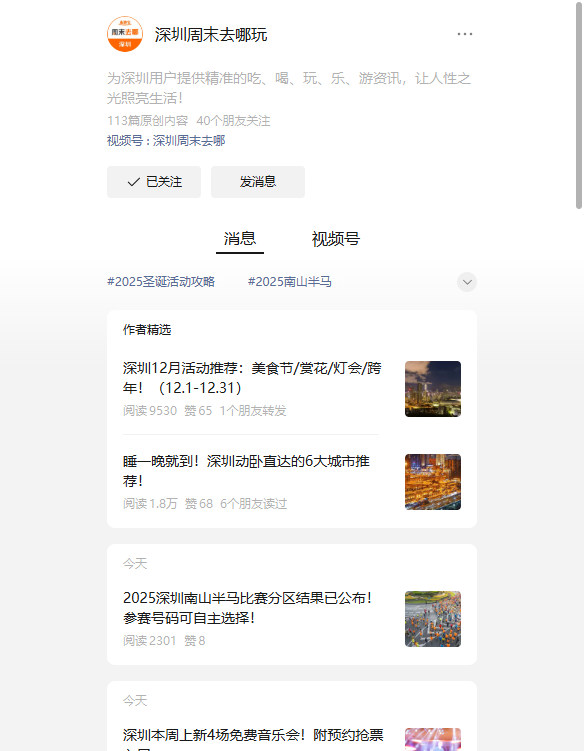Open the three-dot more options menu
The width and height of the screenshot is (584, 751).
click(464, 34)
